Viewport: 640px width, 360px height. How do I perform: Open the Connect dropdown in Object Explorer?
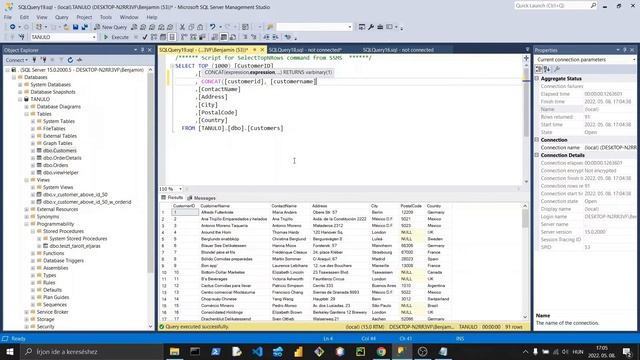pos(16,60)
